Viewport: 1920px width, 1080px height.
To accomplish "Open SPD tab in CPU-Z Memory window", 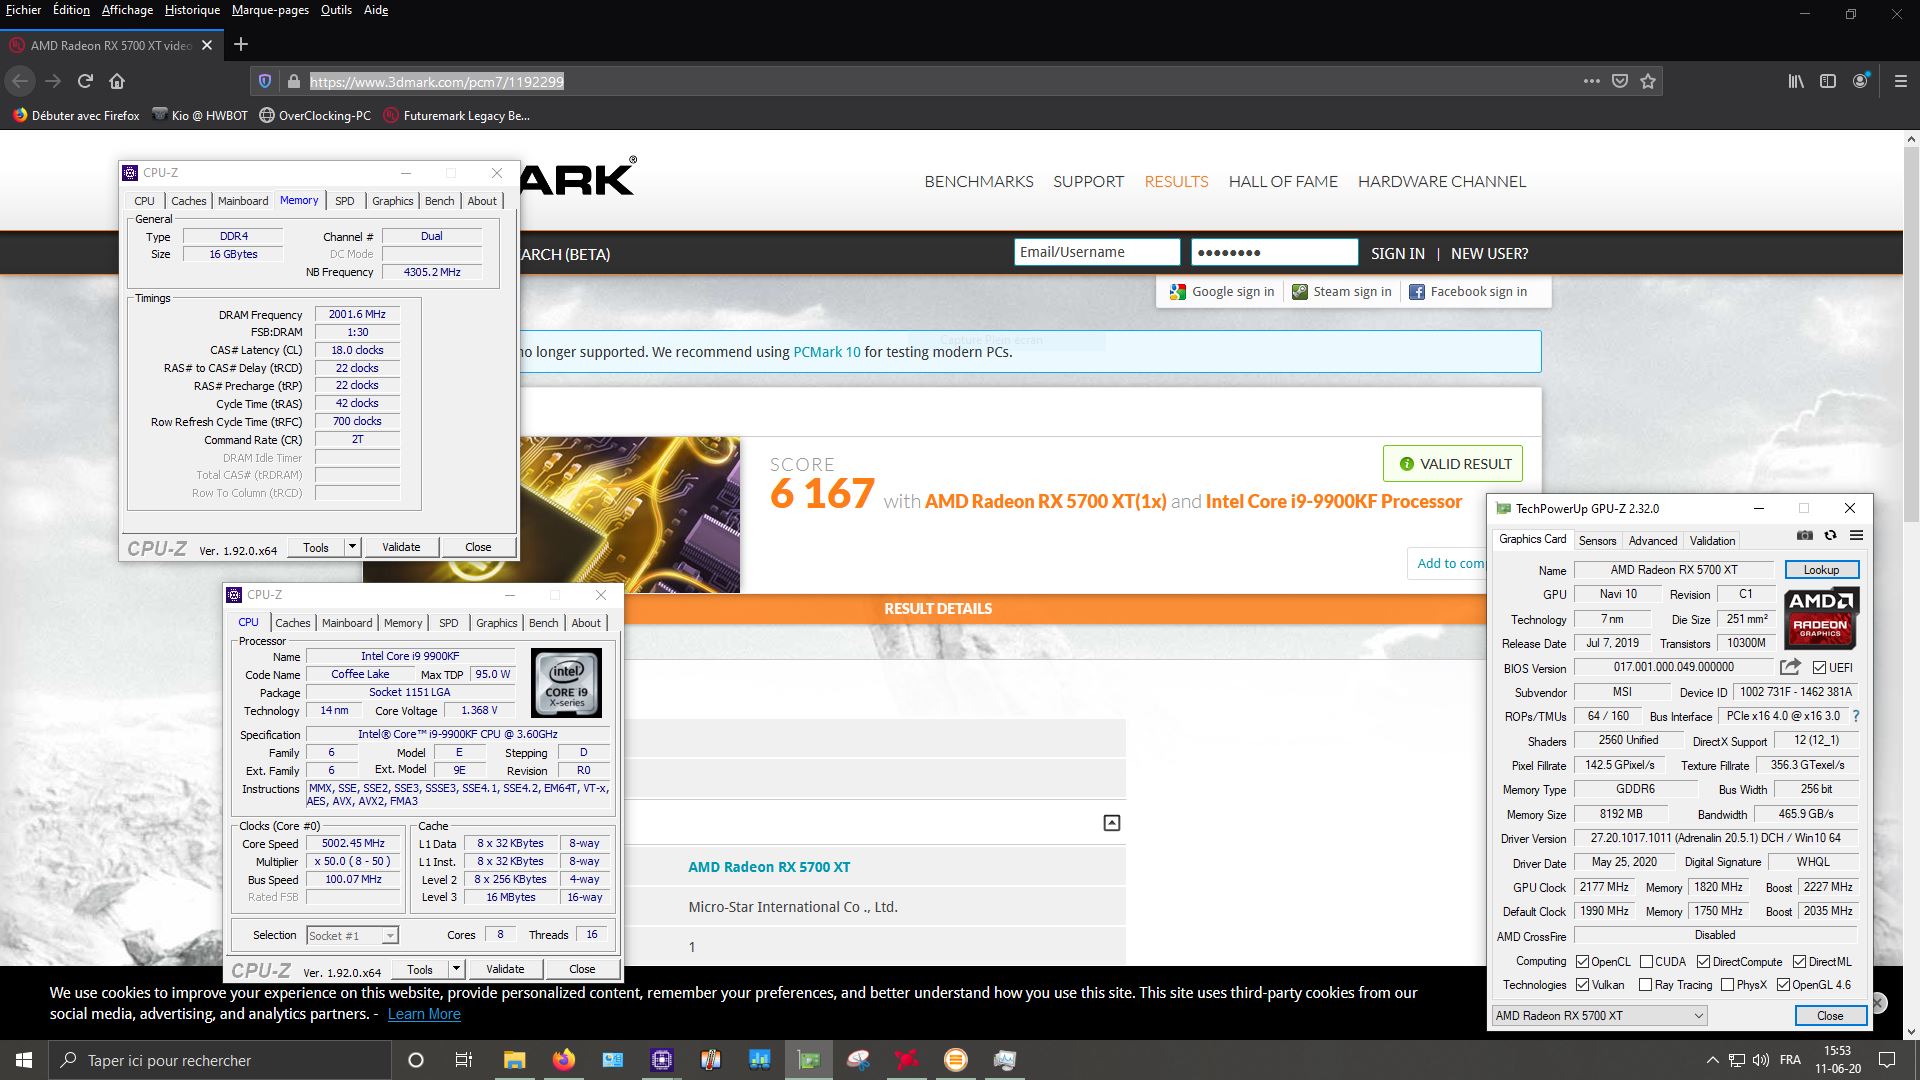I will click(344, 201).
